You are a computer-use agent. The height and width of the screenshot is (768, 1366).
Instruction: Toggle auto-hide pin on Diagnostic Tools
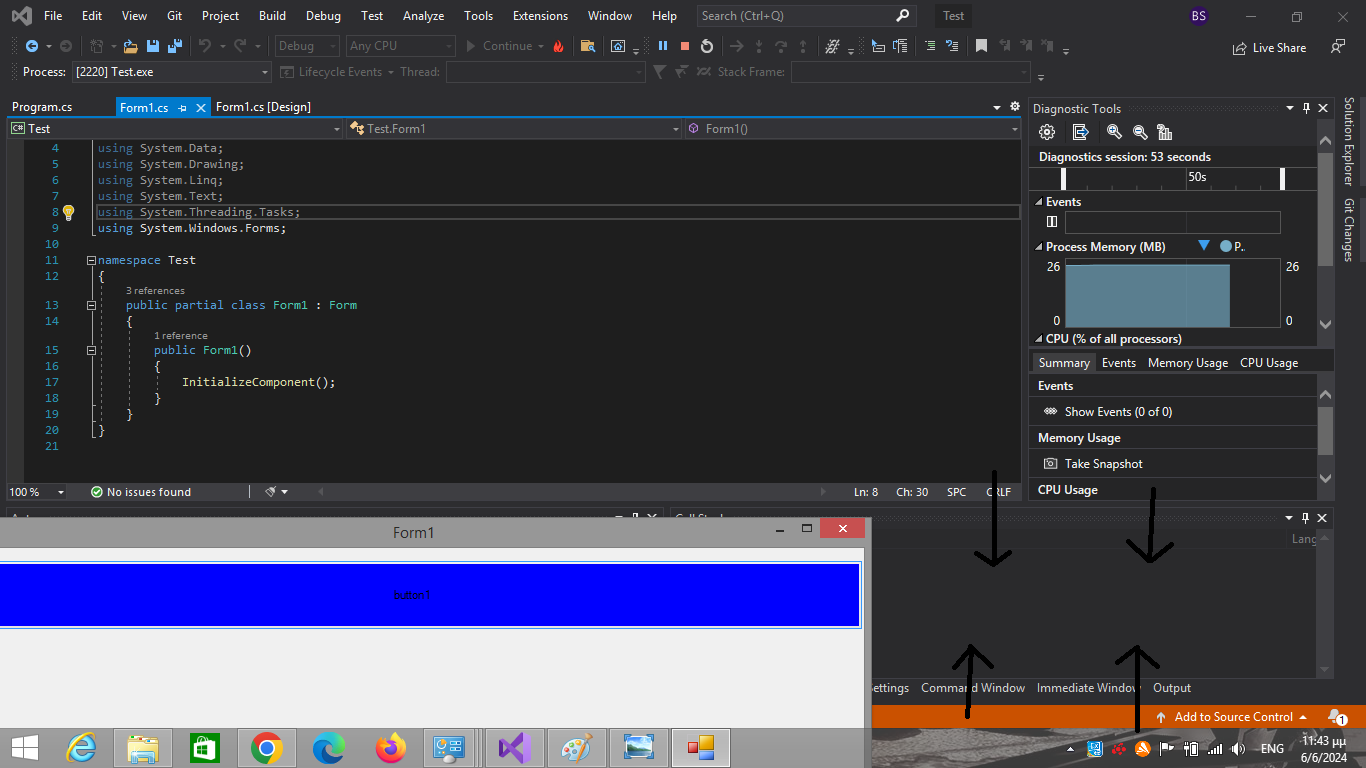click(1306, 108)
